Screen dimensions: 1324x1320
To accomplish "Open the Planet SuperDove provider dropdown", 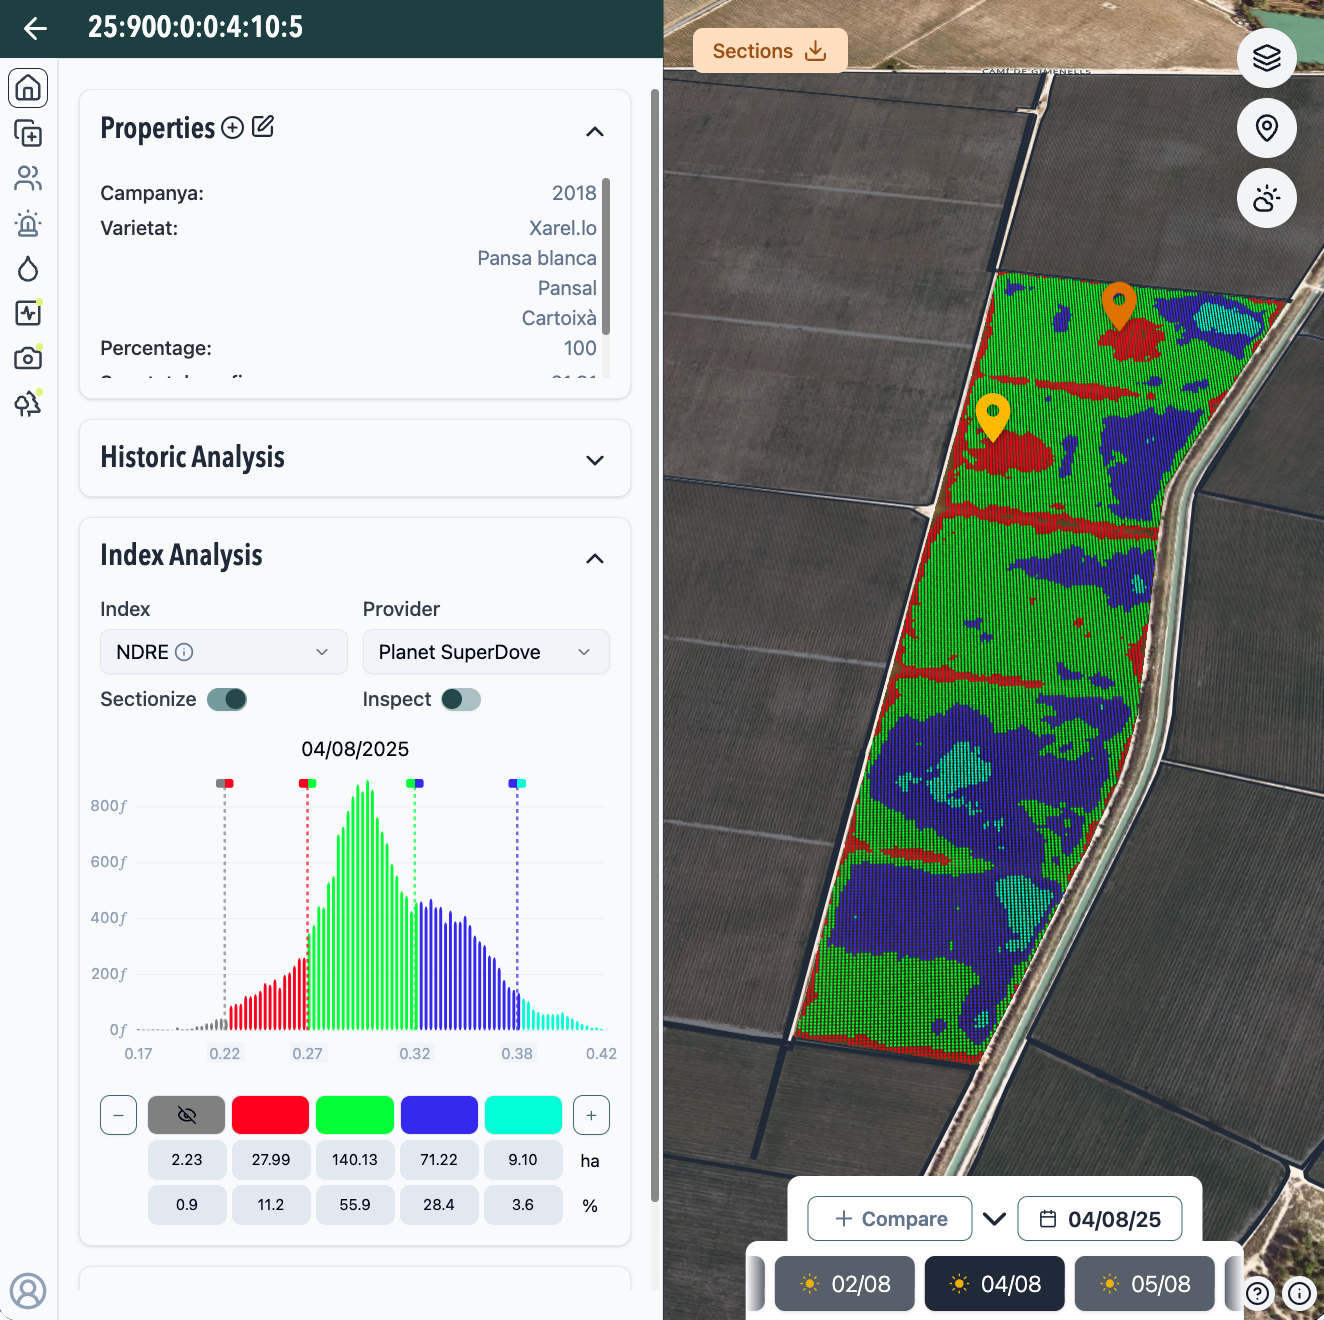I will point(485,652).
